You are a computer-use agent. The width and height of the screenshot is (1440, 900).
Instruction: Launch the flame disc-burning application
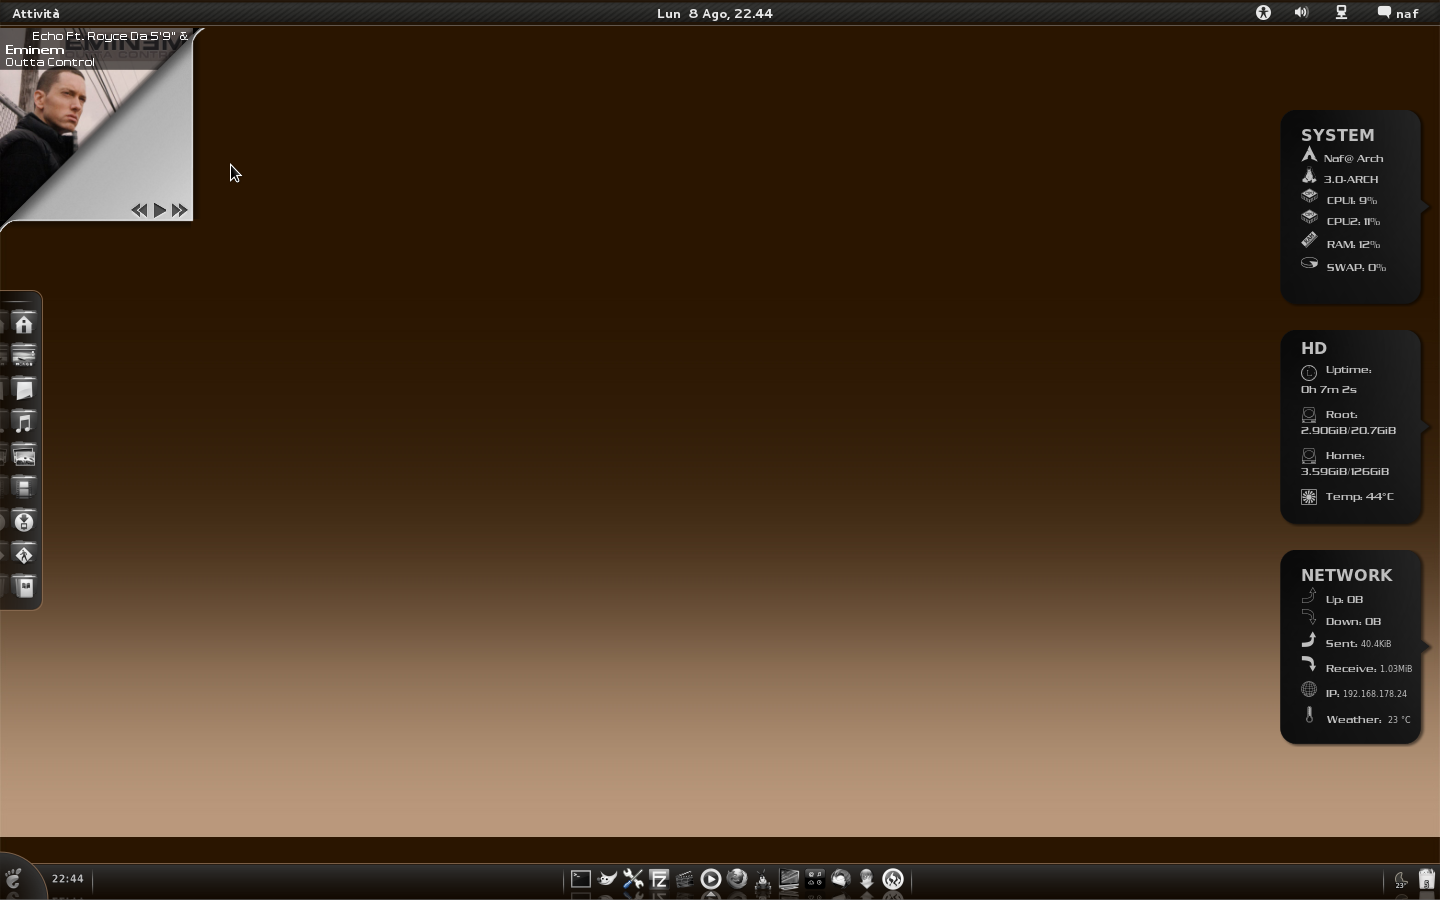tap(893, 879)
